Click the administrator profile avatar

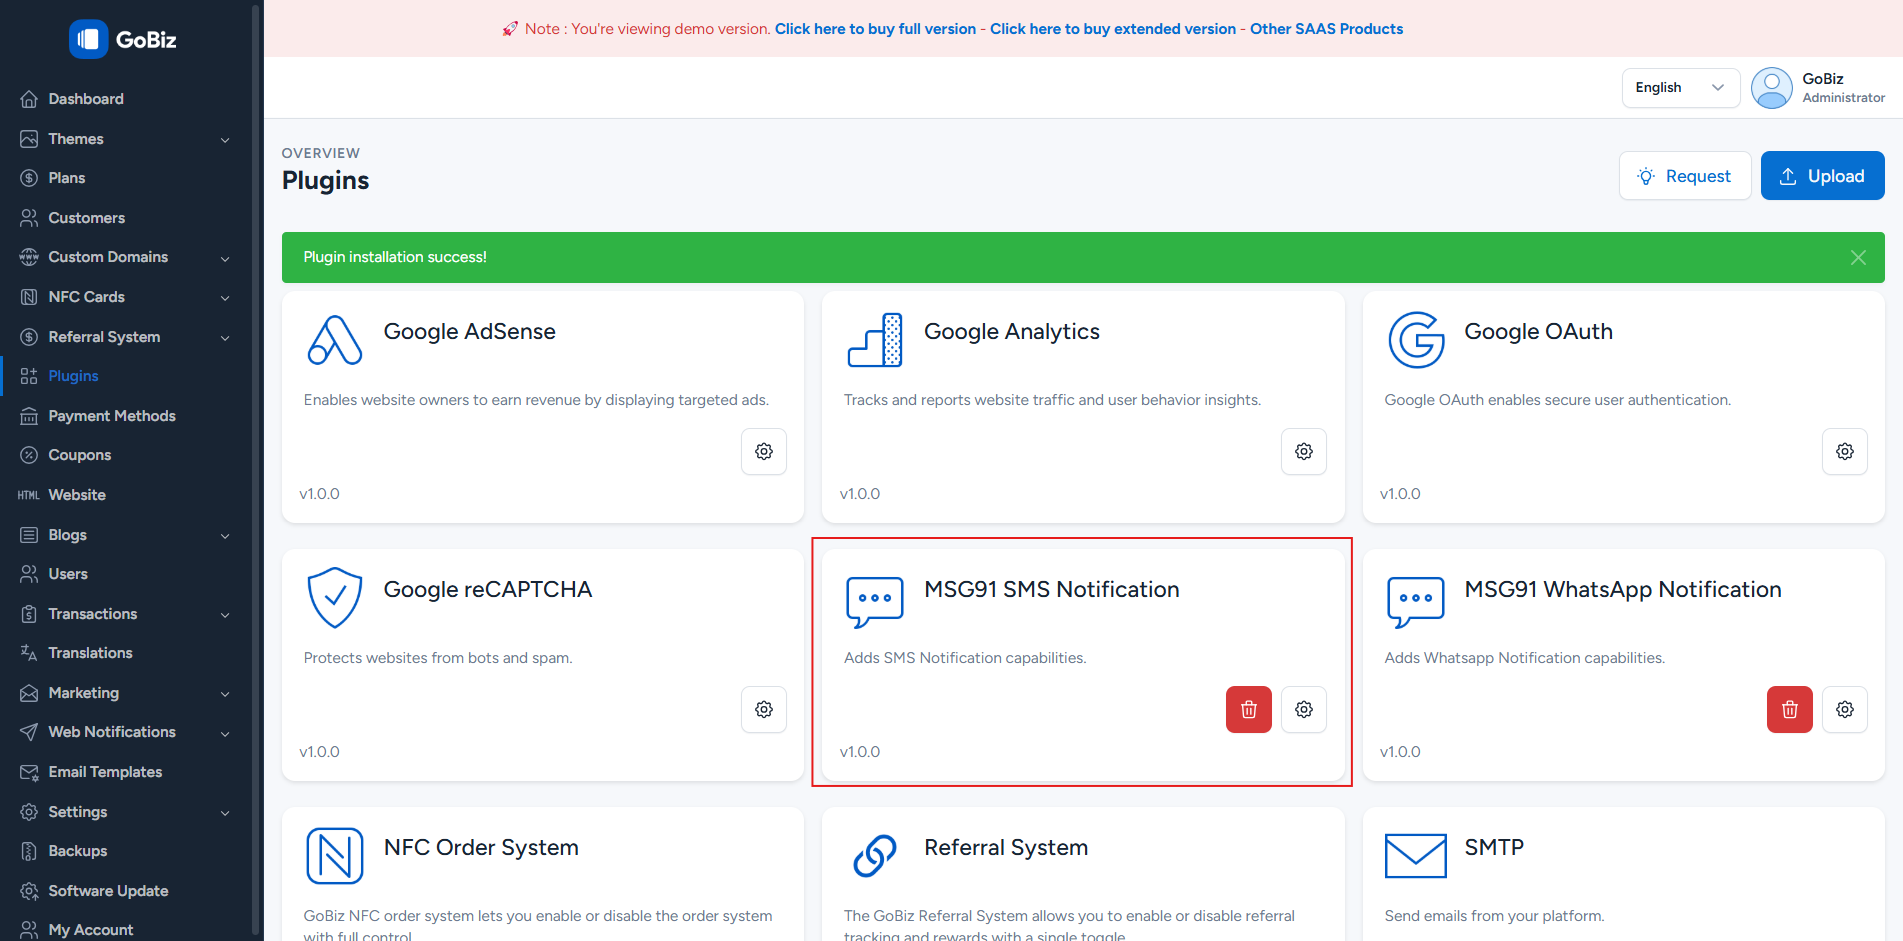[1771, 88]
